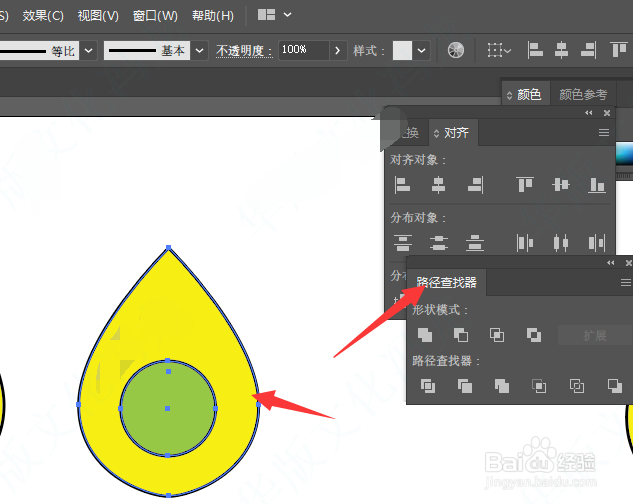Click the Divide pathfinder icon
The image size is (633, 504).
tap(428, 386)
